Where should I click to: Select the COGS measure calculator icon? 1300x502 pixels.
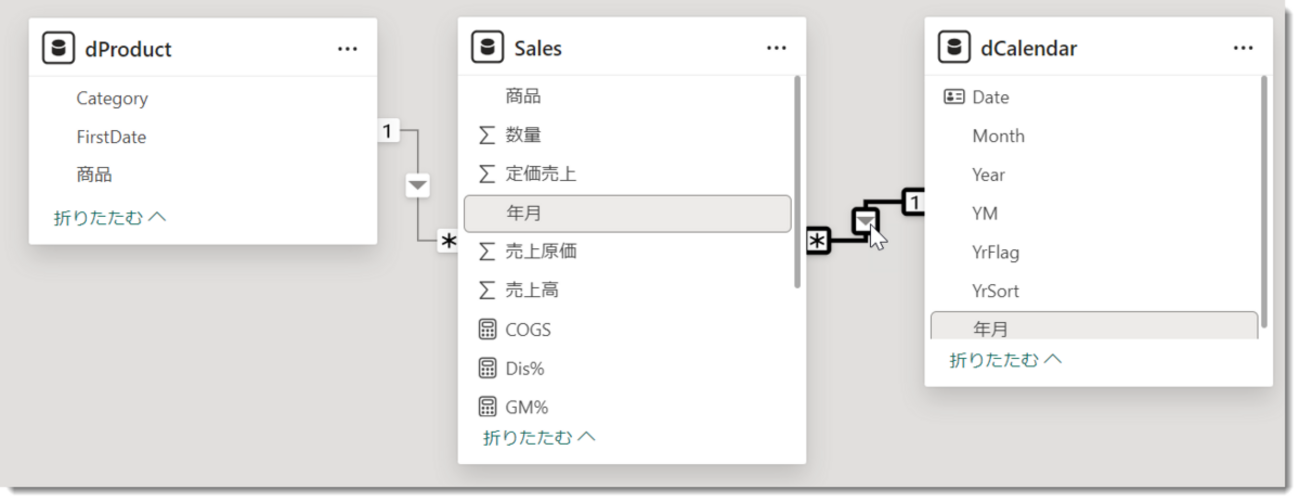487,329
